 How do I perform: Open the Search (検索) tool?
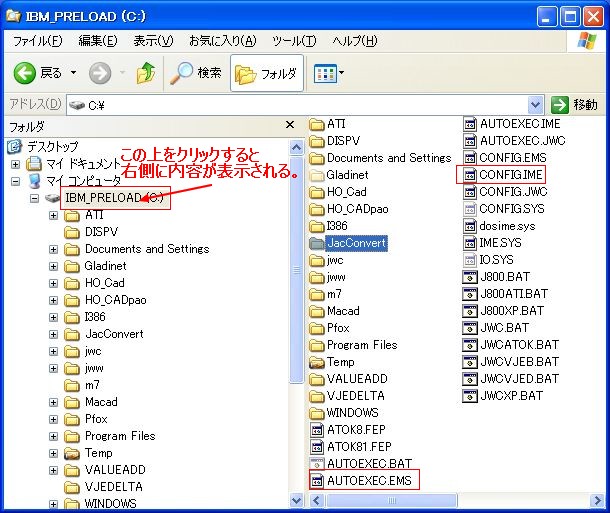(x=196, y=73)
